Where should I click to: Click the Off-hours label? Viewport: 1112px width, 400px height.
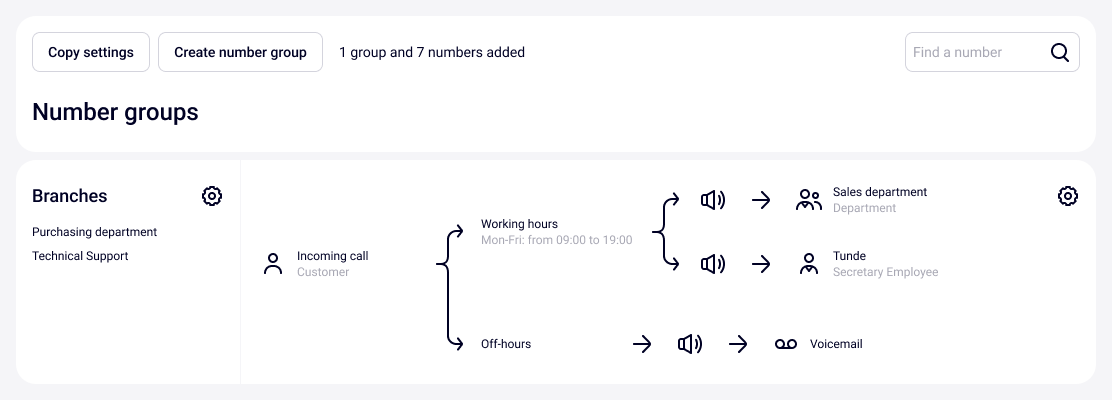(x=505, y=344)
